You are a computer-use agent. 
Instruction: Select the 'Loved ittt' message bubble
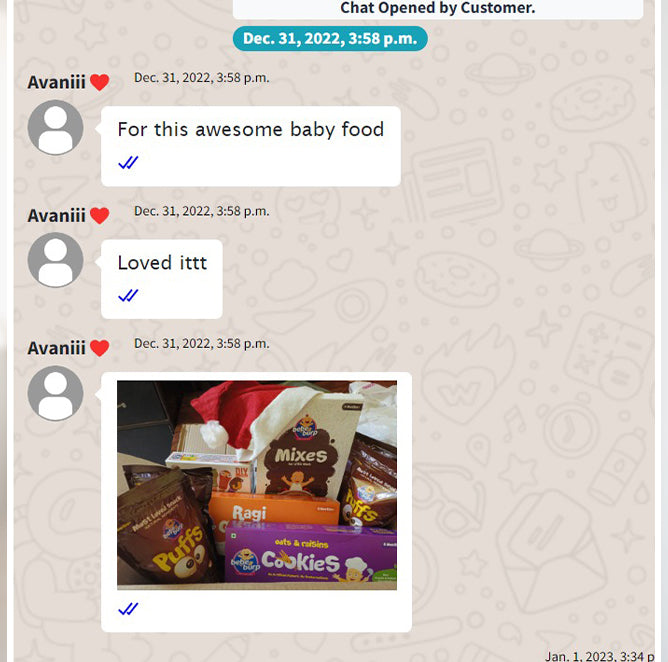click(x=162, y=279)
